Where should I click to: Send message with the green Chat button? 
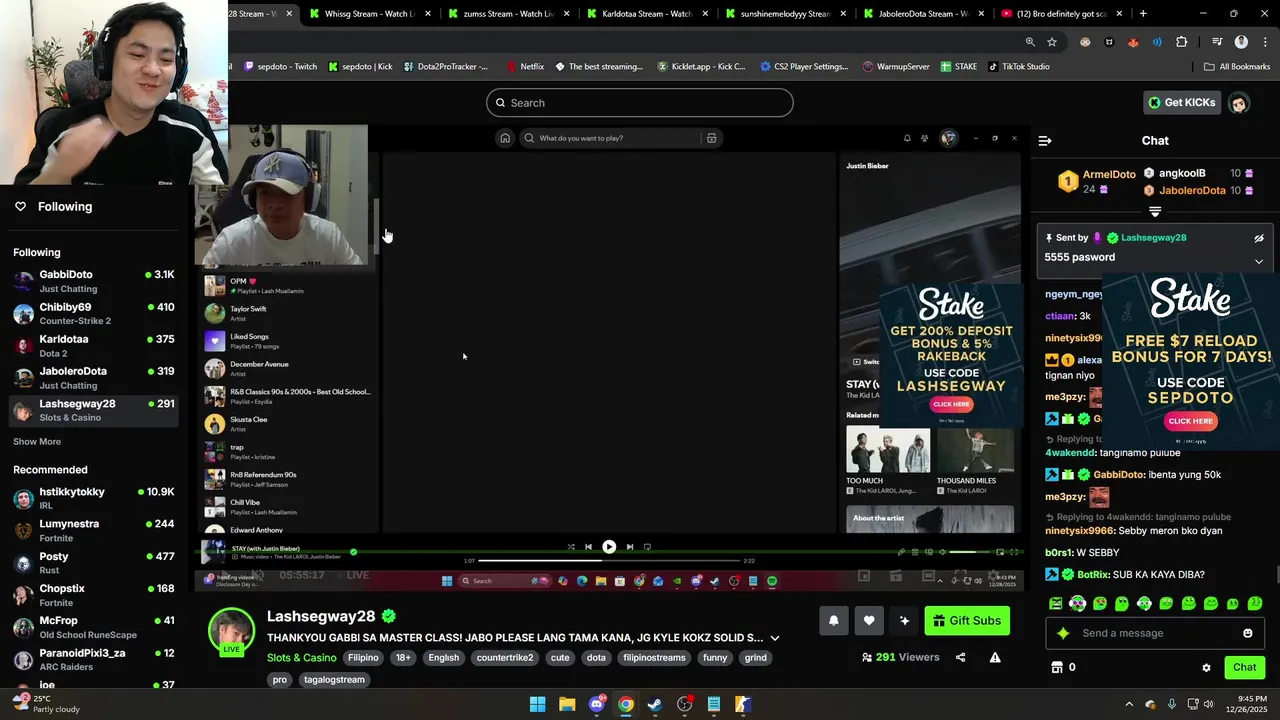tap(1244, 667)
